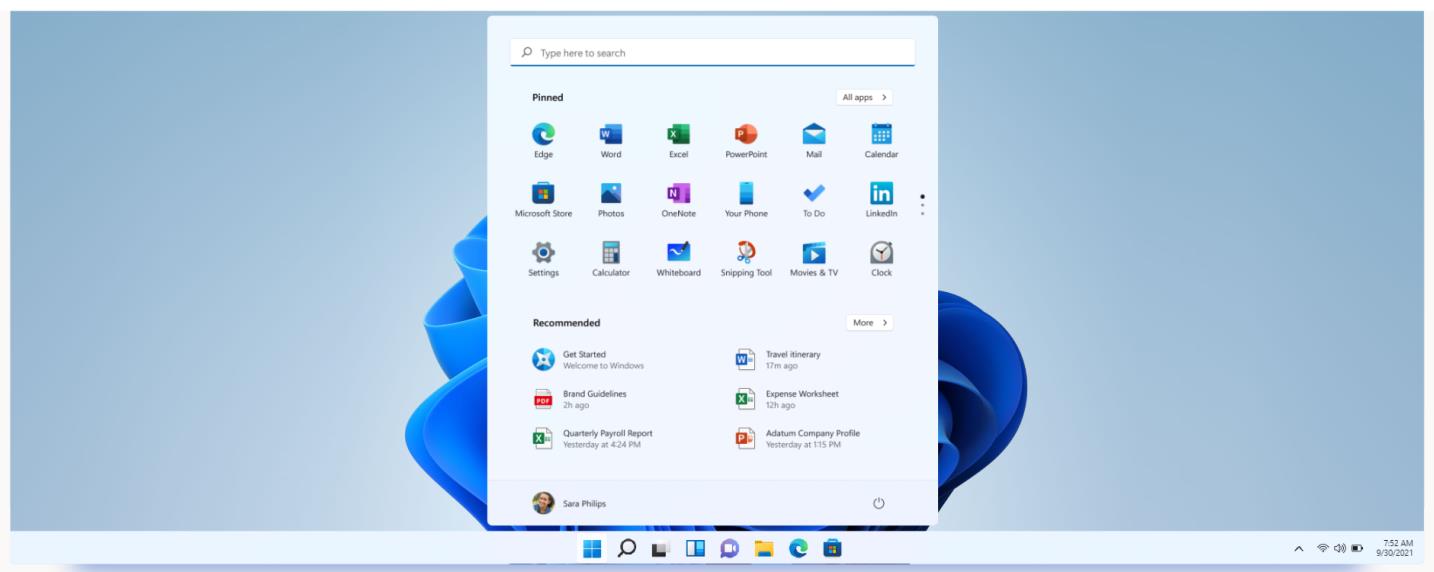Click the Type here to search box
Screen dimensions: 1434x572
pyautogui.click(x=712, y=52)
